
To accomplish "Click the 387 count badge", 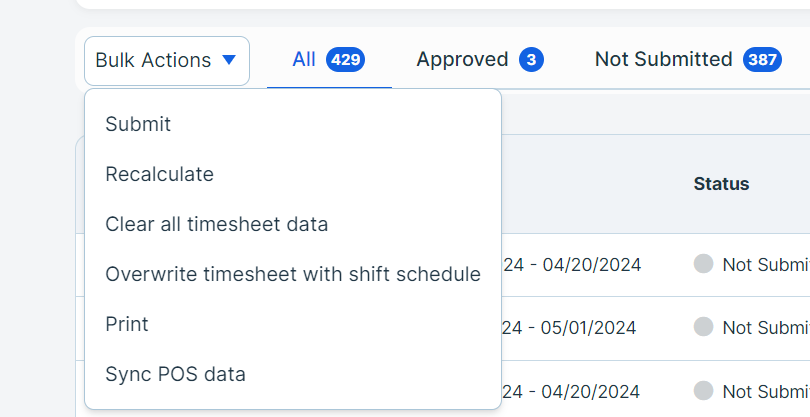I will coord(762,60).
